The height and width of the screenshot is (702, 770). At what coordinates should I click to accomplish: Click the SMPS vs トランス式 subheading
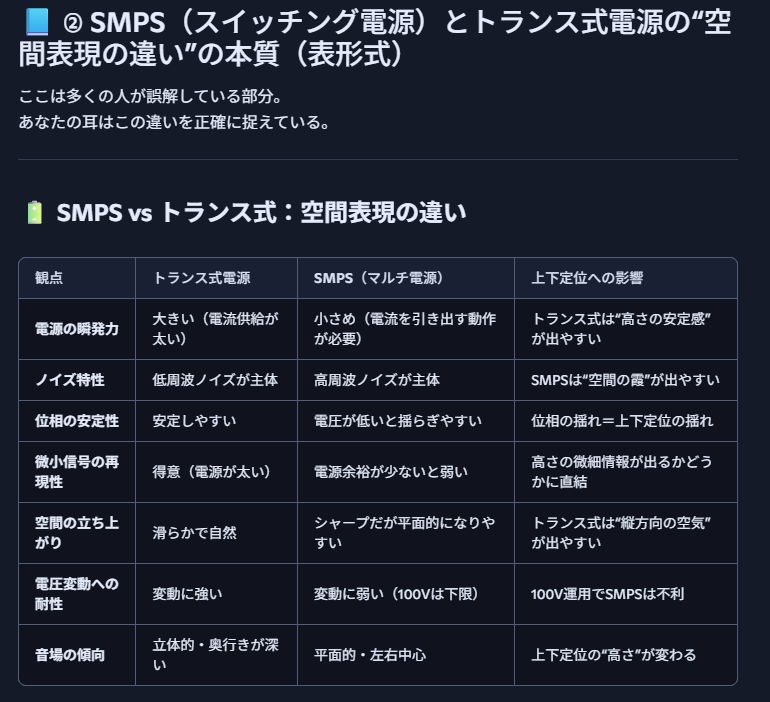tap(261, 213)
